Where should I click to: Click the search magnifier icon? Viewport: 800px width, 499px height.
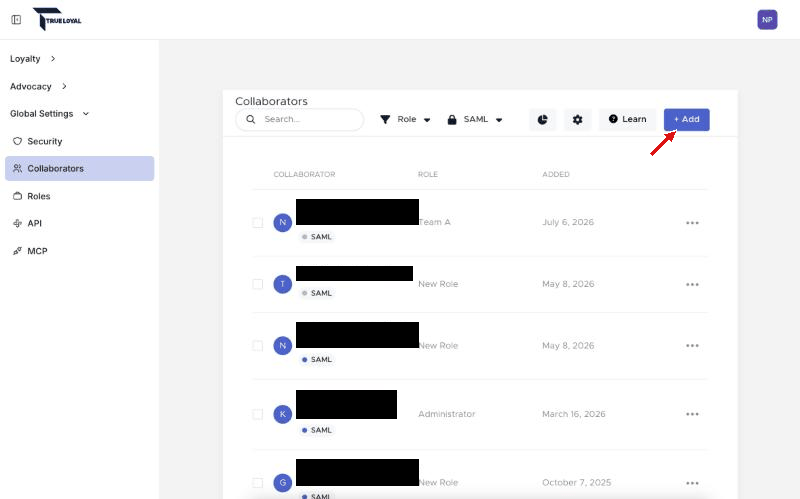[251, 119]
